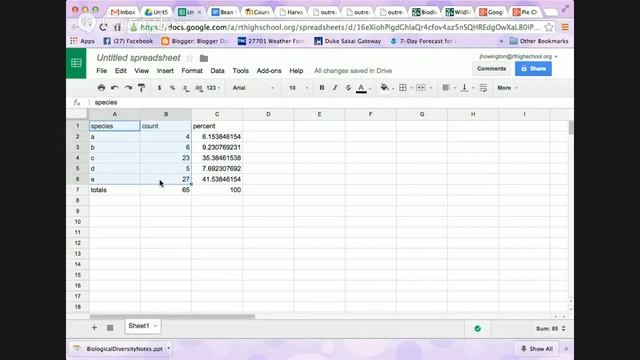
Task: Open the 123 more formats dropdown
Action: click(213, 88)
